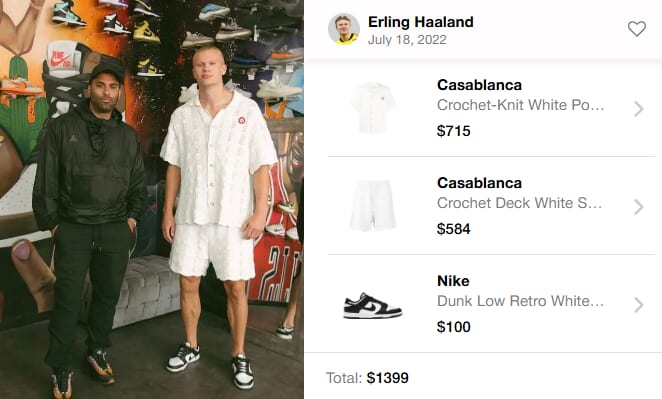Open the Nike brand title
The image size is (662, 399).
click(x=453, y=281)
